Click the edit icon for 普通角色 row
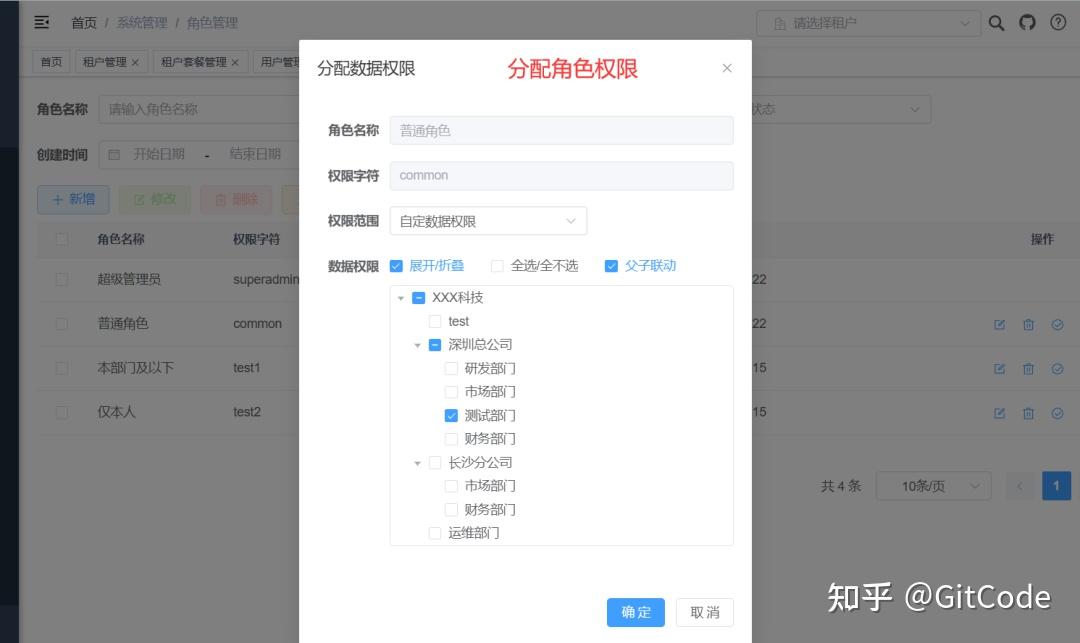Image resolution: width=1080 pixels, height=643 pixels. click(x=998, y=324)
